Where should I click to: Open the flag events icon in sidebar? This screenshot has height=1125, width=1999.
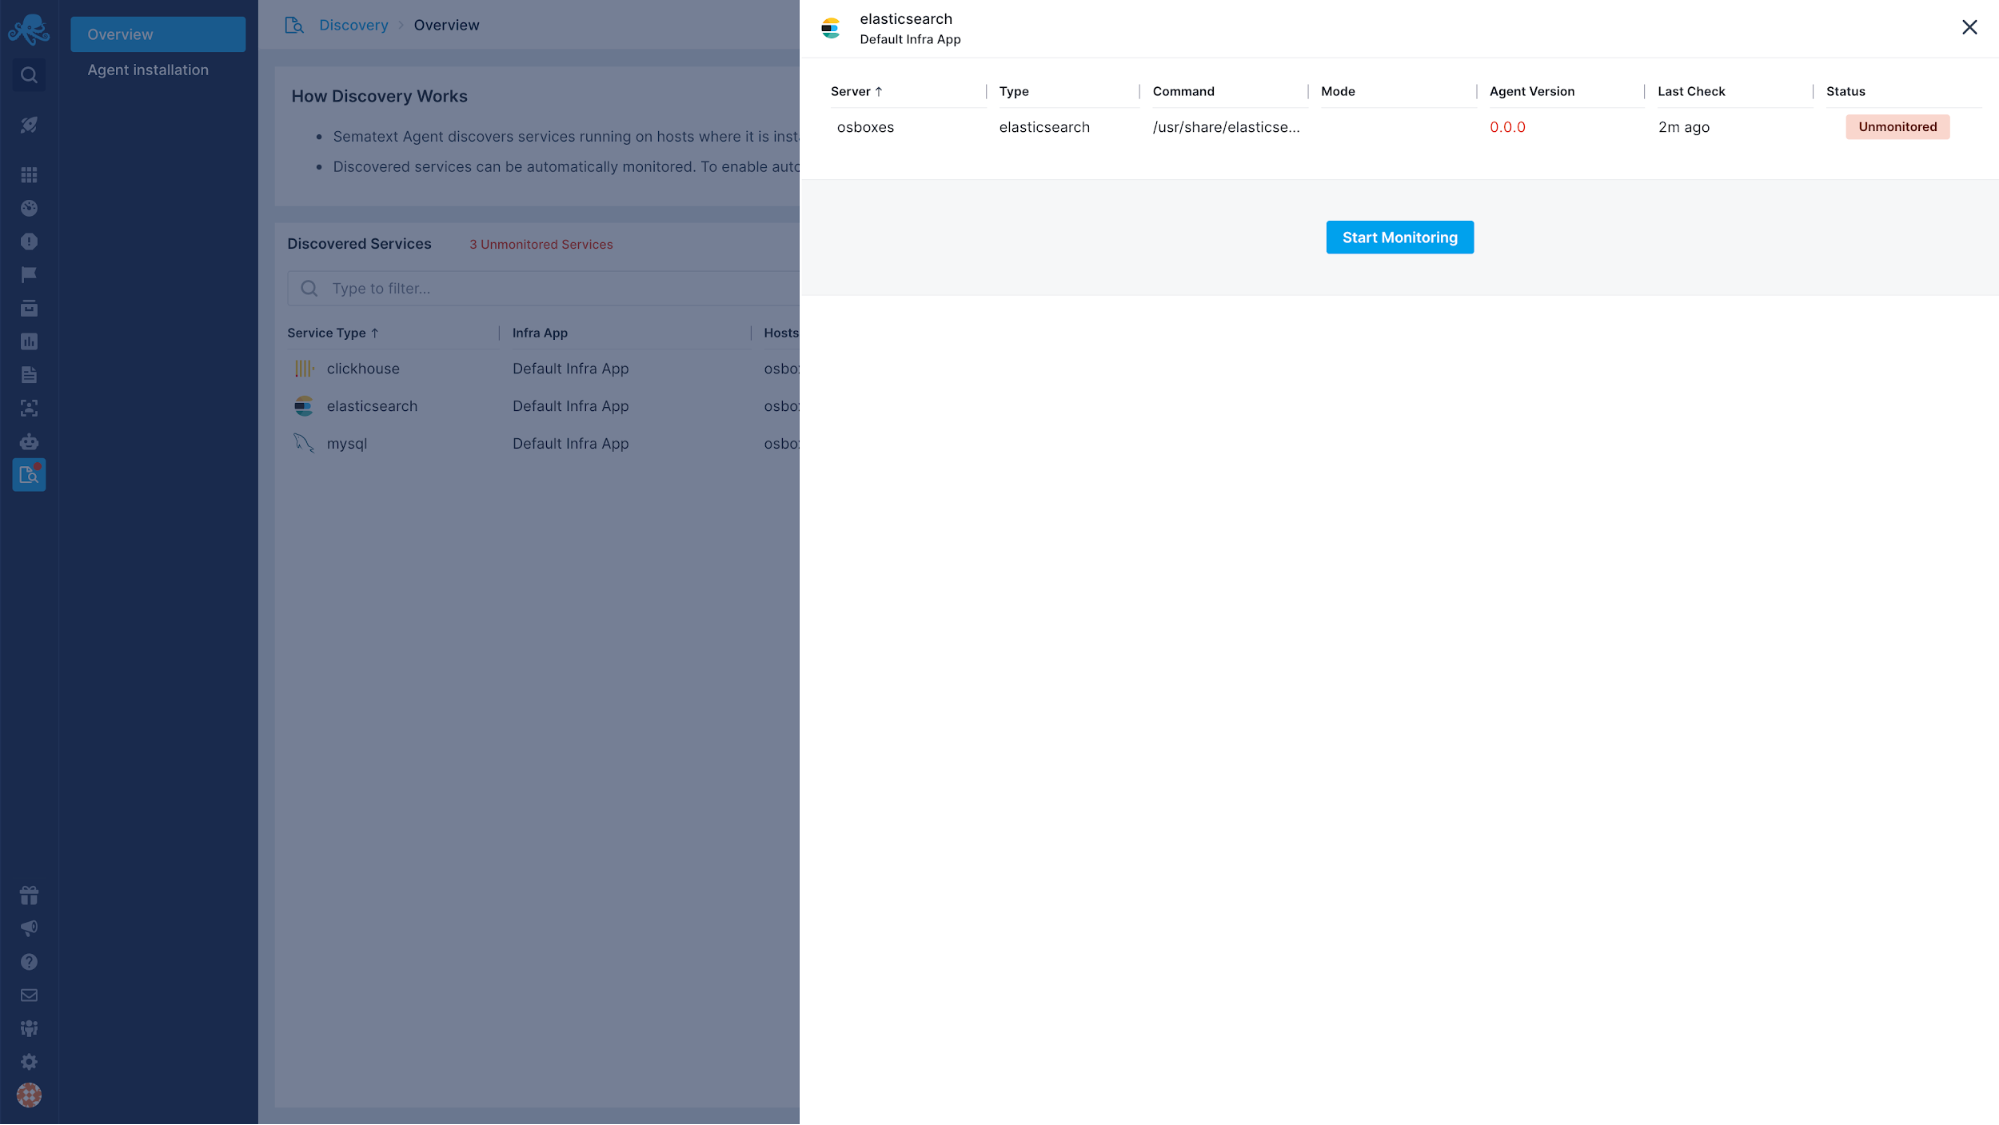coord(29,275)
